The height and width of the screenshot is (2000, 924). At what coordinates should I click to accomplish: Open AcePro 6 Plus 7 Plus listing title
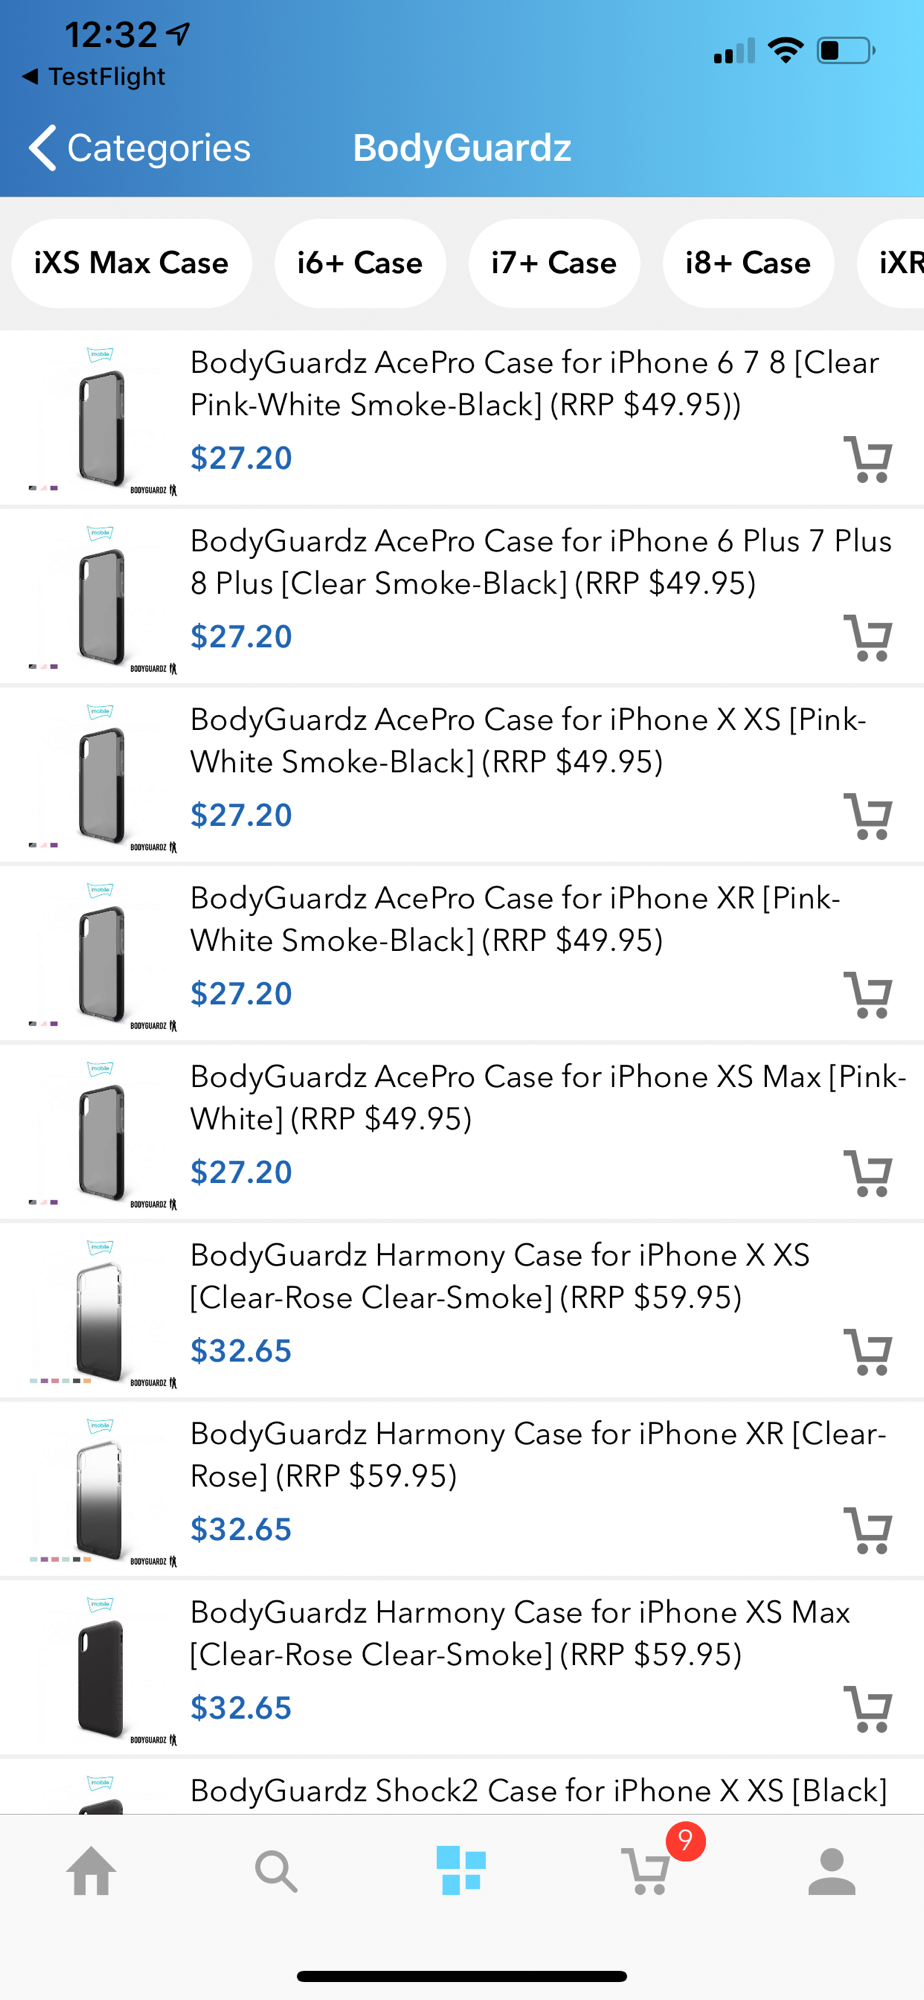click(540, 561)
